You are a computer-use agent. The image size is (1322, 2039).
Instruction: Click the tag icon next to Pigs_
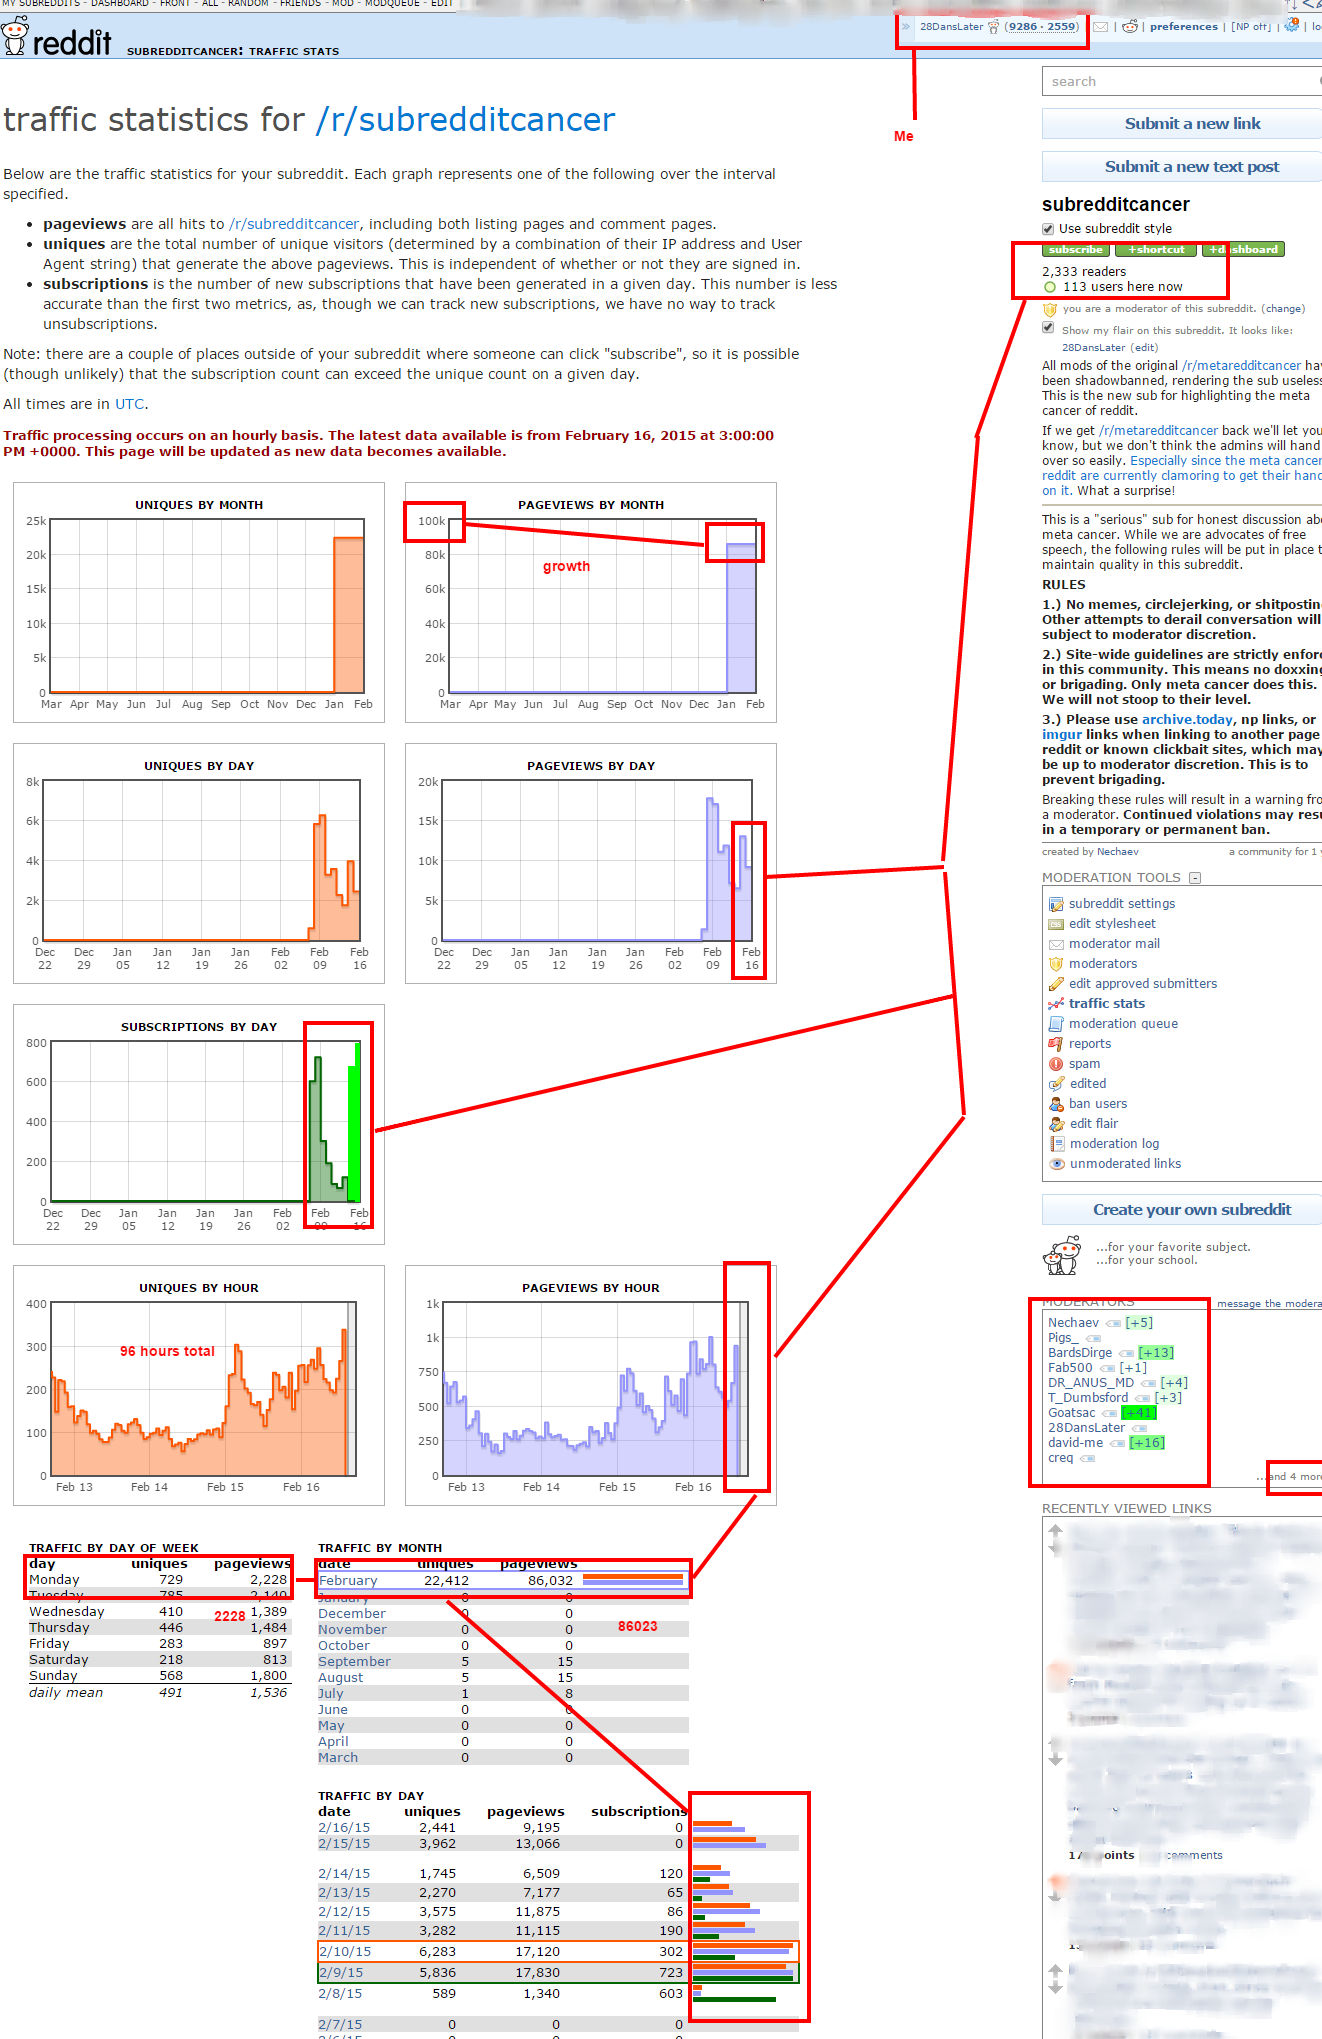click(1093, 1338)
